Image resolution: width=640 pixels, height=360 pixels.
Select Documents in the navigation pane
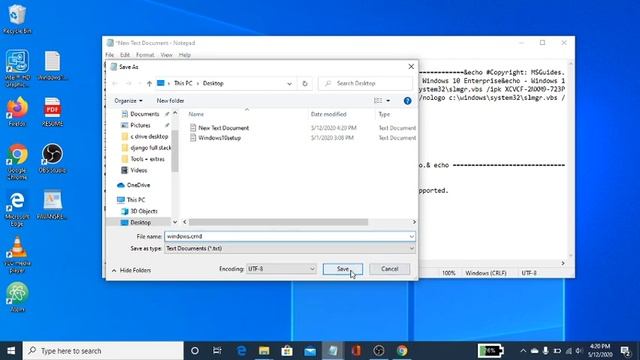(x=144, y=114)
